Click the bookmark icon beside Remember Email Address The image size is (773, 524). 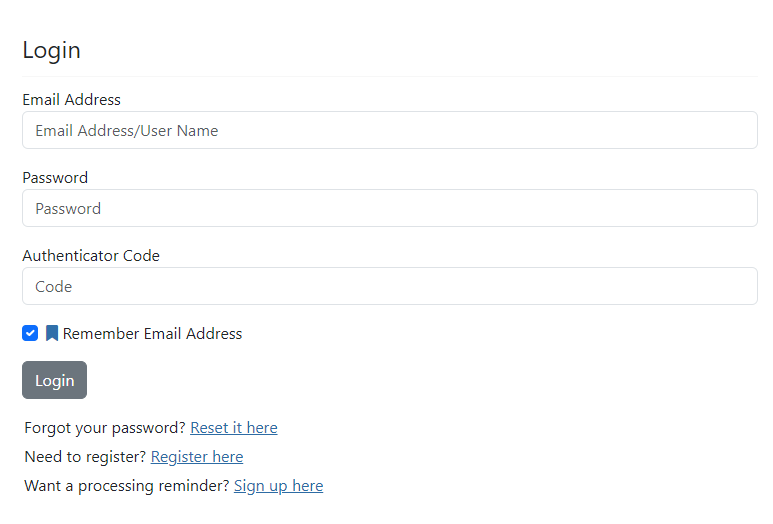point(52,333)
